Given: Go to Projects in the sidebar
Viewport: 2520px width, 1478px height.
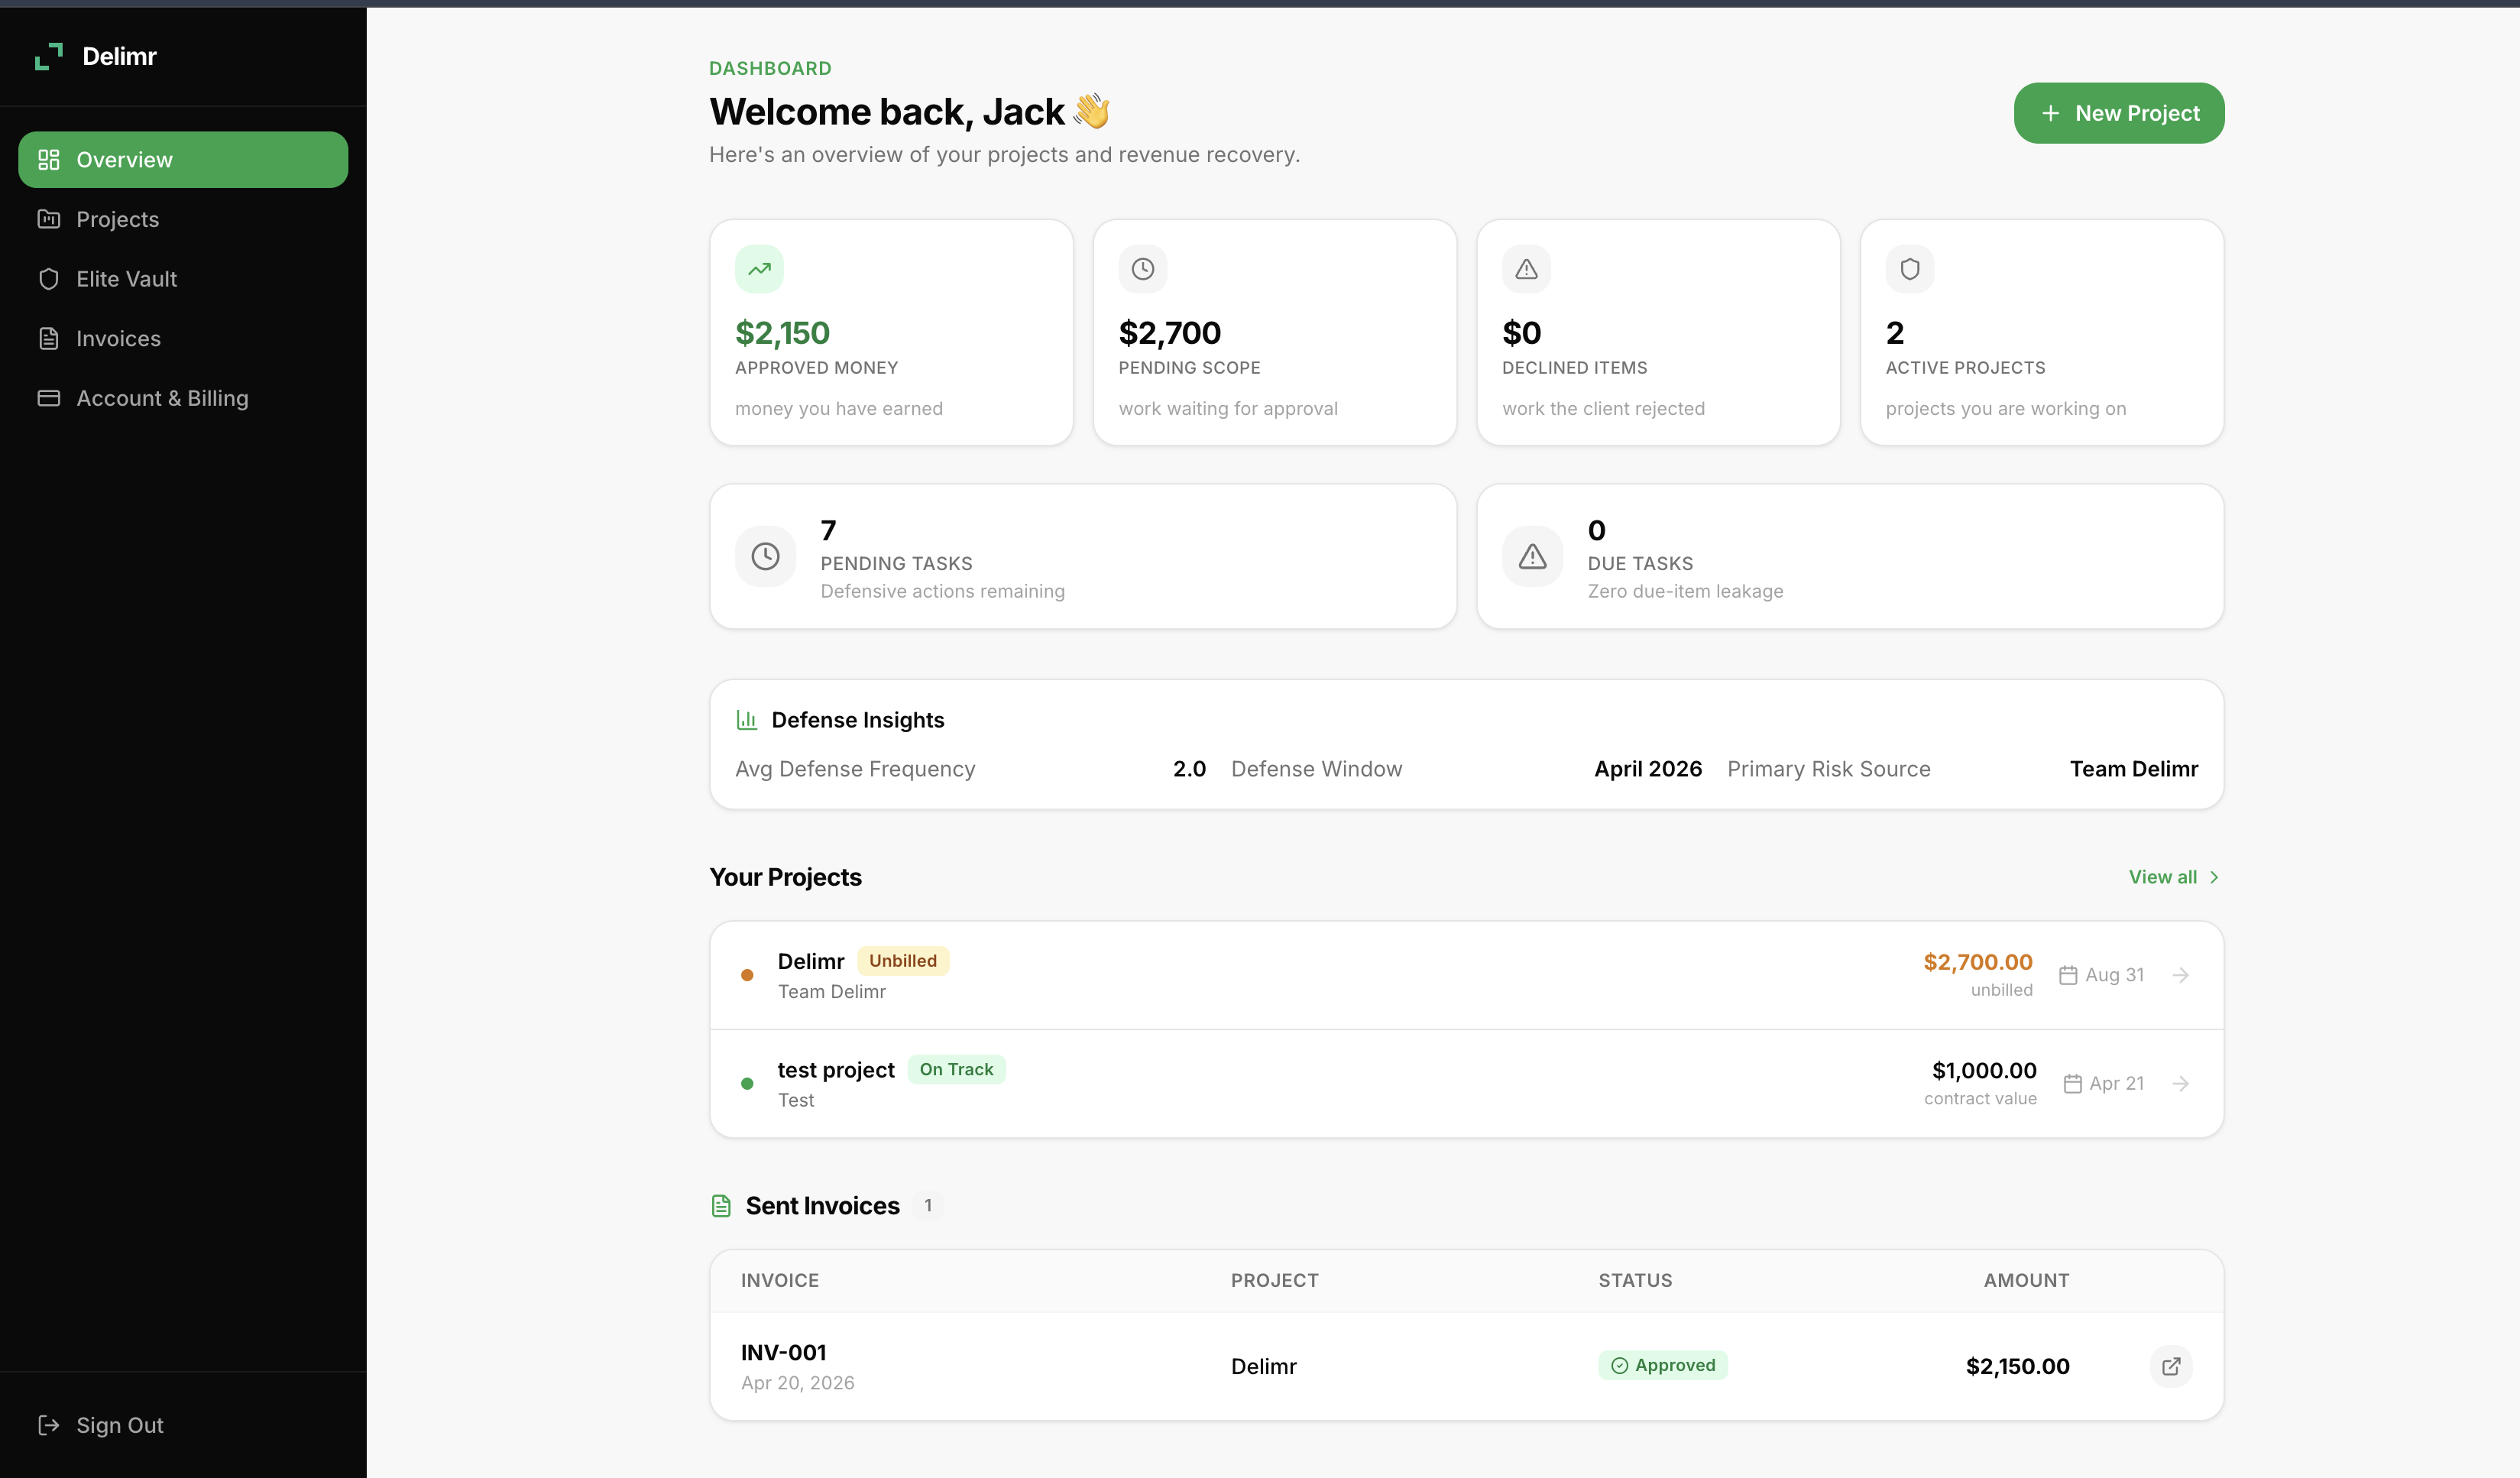Looking at the screenshot, I should click(117, 219).
